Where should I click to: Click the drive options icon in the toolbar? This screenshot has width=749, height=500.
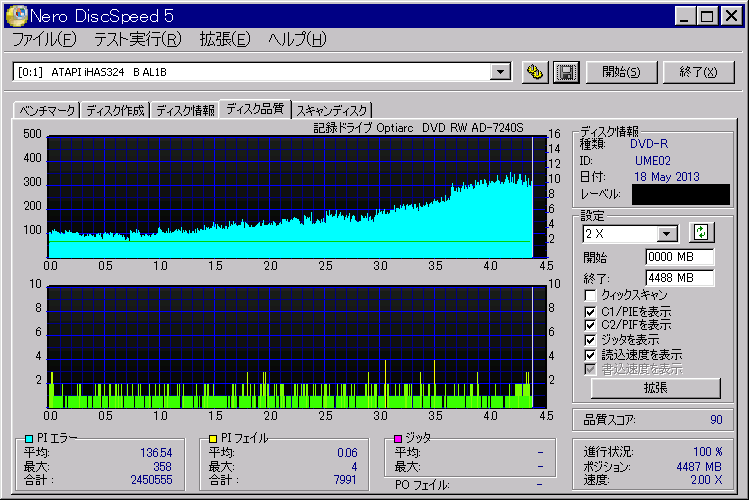[535, 73]
